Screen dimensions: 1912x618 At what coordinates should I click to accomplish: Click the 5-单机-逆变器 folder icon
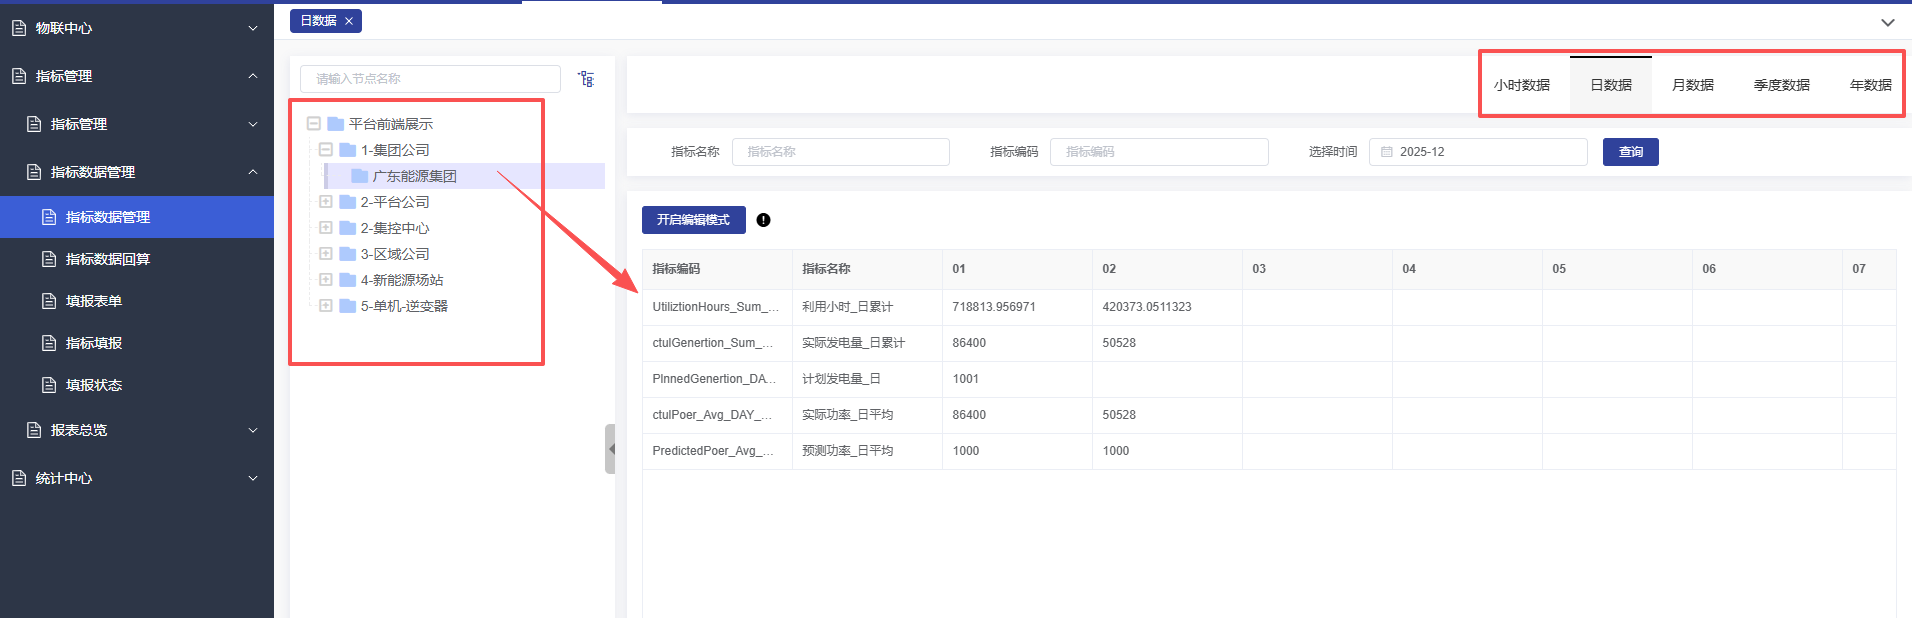tap(347, 306)
